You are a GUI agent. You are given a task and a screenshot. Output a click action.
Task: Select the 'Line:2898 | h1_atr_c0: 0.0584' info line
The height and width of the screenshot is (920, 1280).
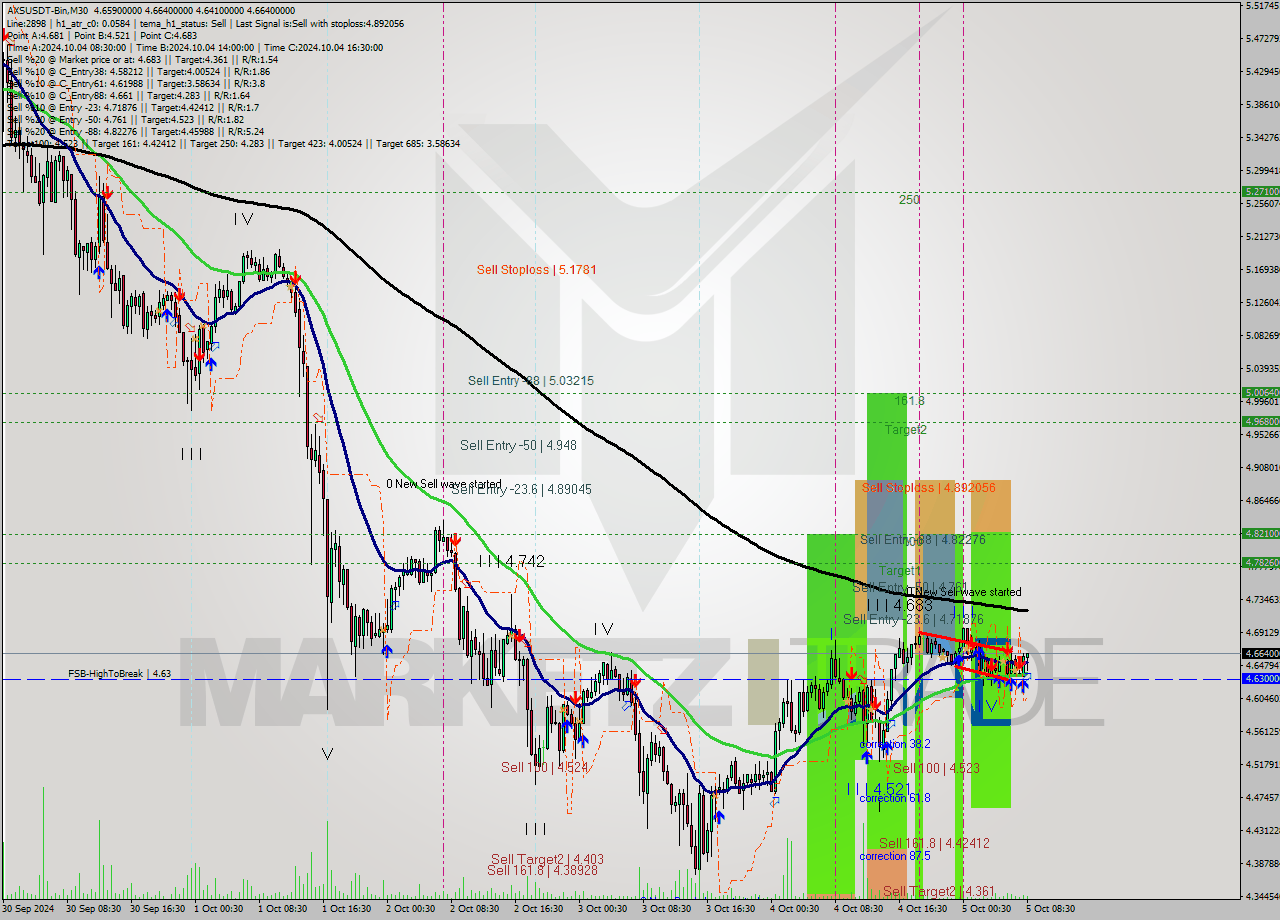[x=205, y=23]
